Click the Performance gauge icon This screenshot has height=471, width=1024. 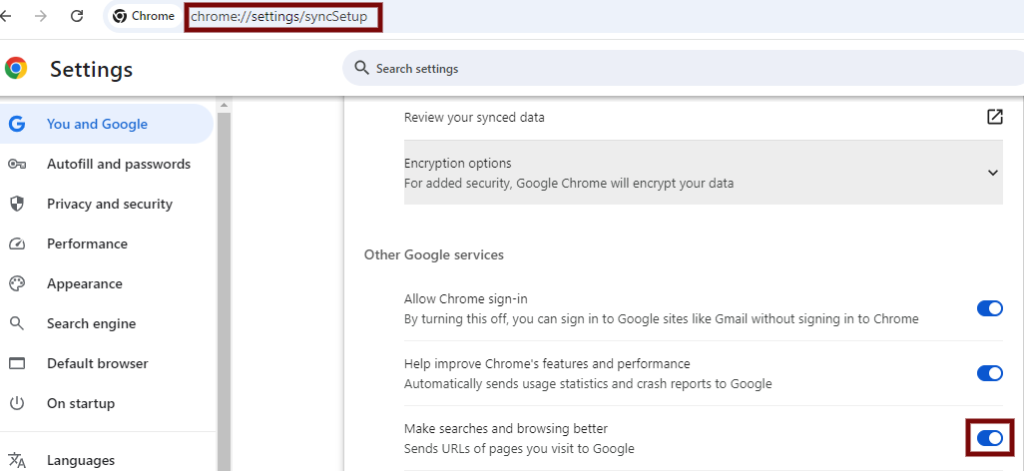[16, 244]
